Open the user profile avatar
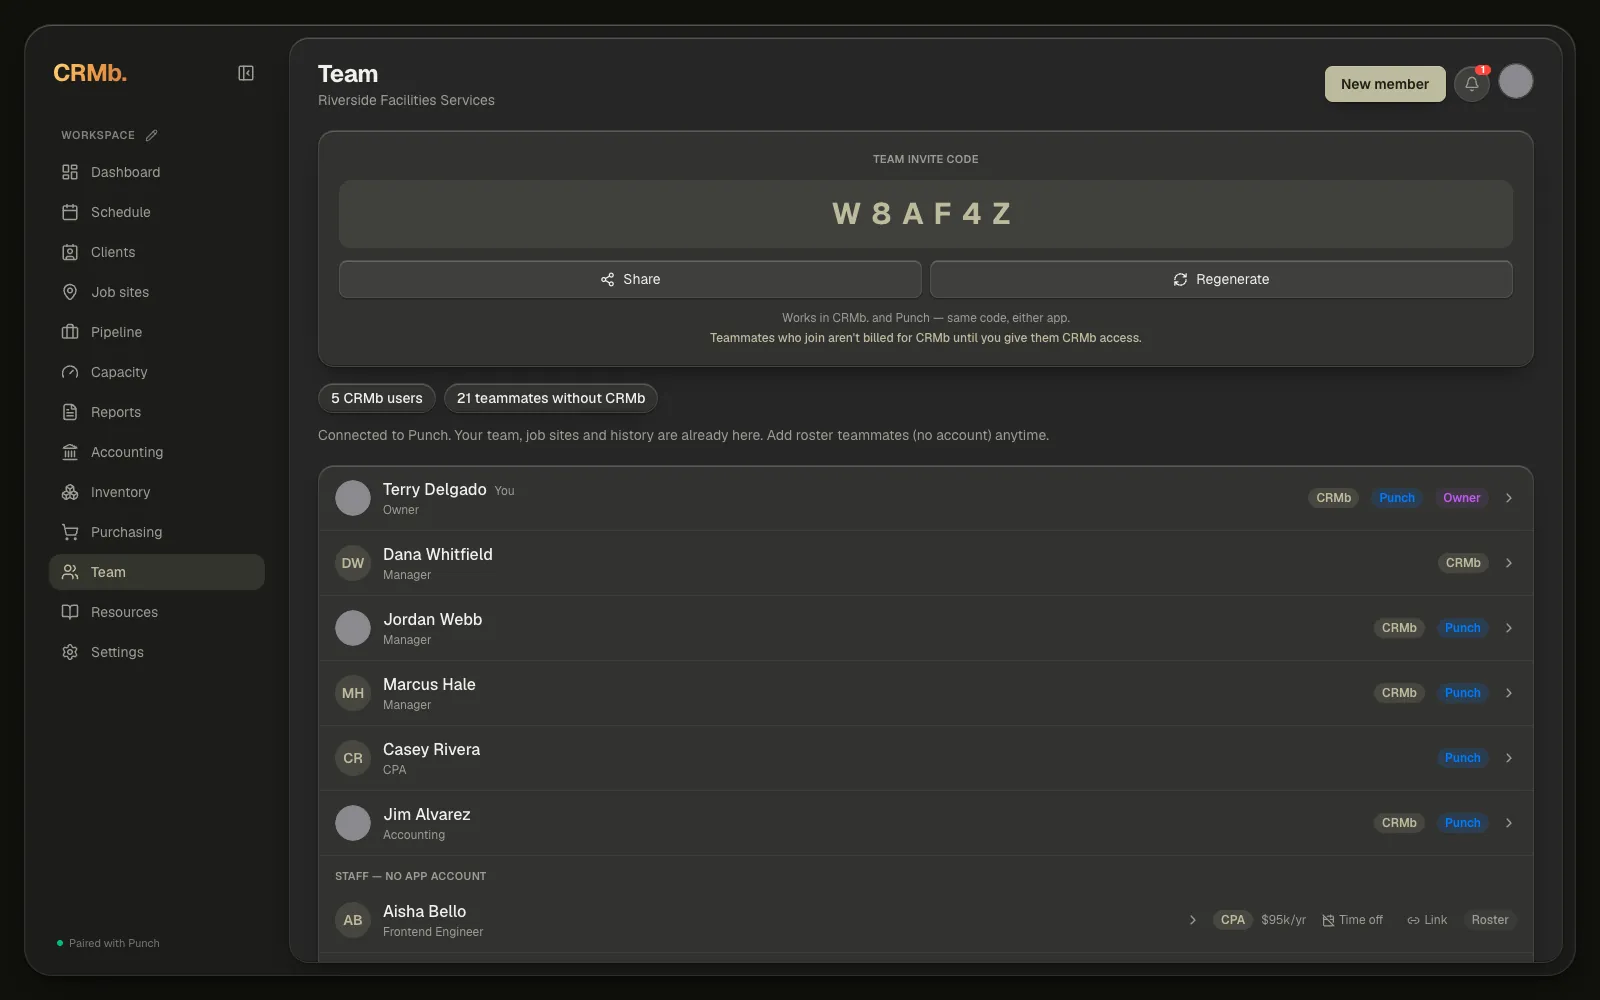This screenshot has width=1600, height=1000. [1516, 81]
